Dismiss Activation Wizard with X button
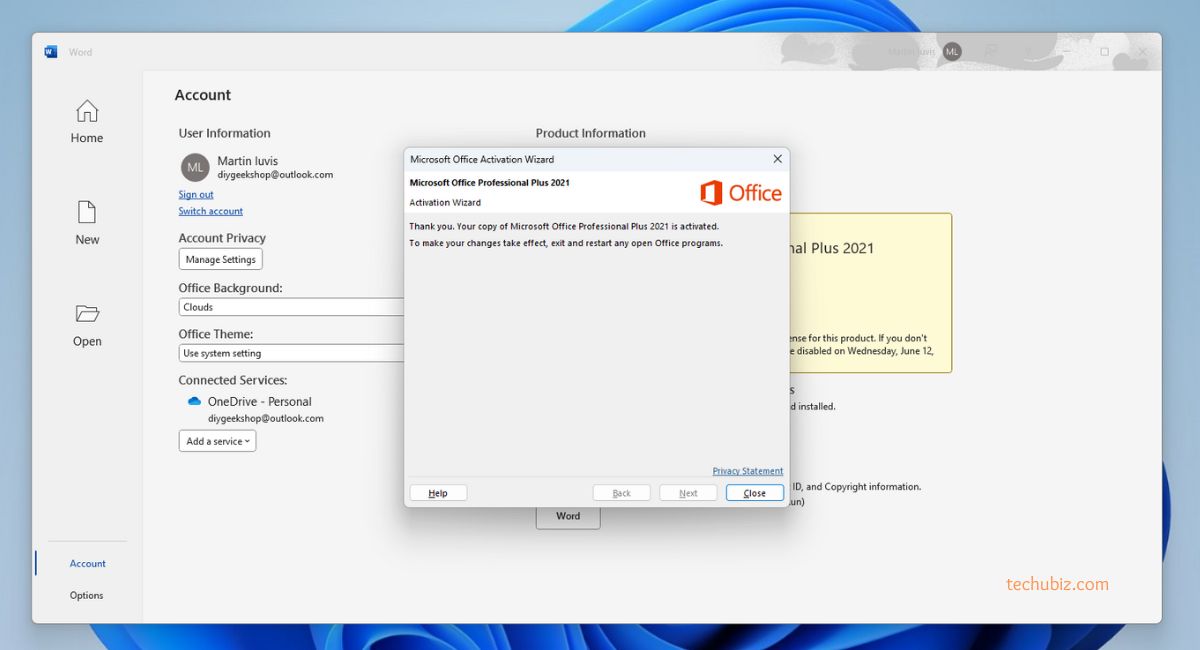The height and width of the screenshot is (650, 1200). pyautogui.click(x=777, y=159)
